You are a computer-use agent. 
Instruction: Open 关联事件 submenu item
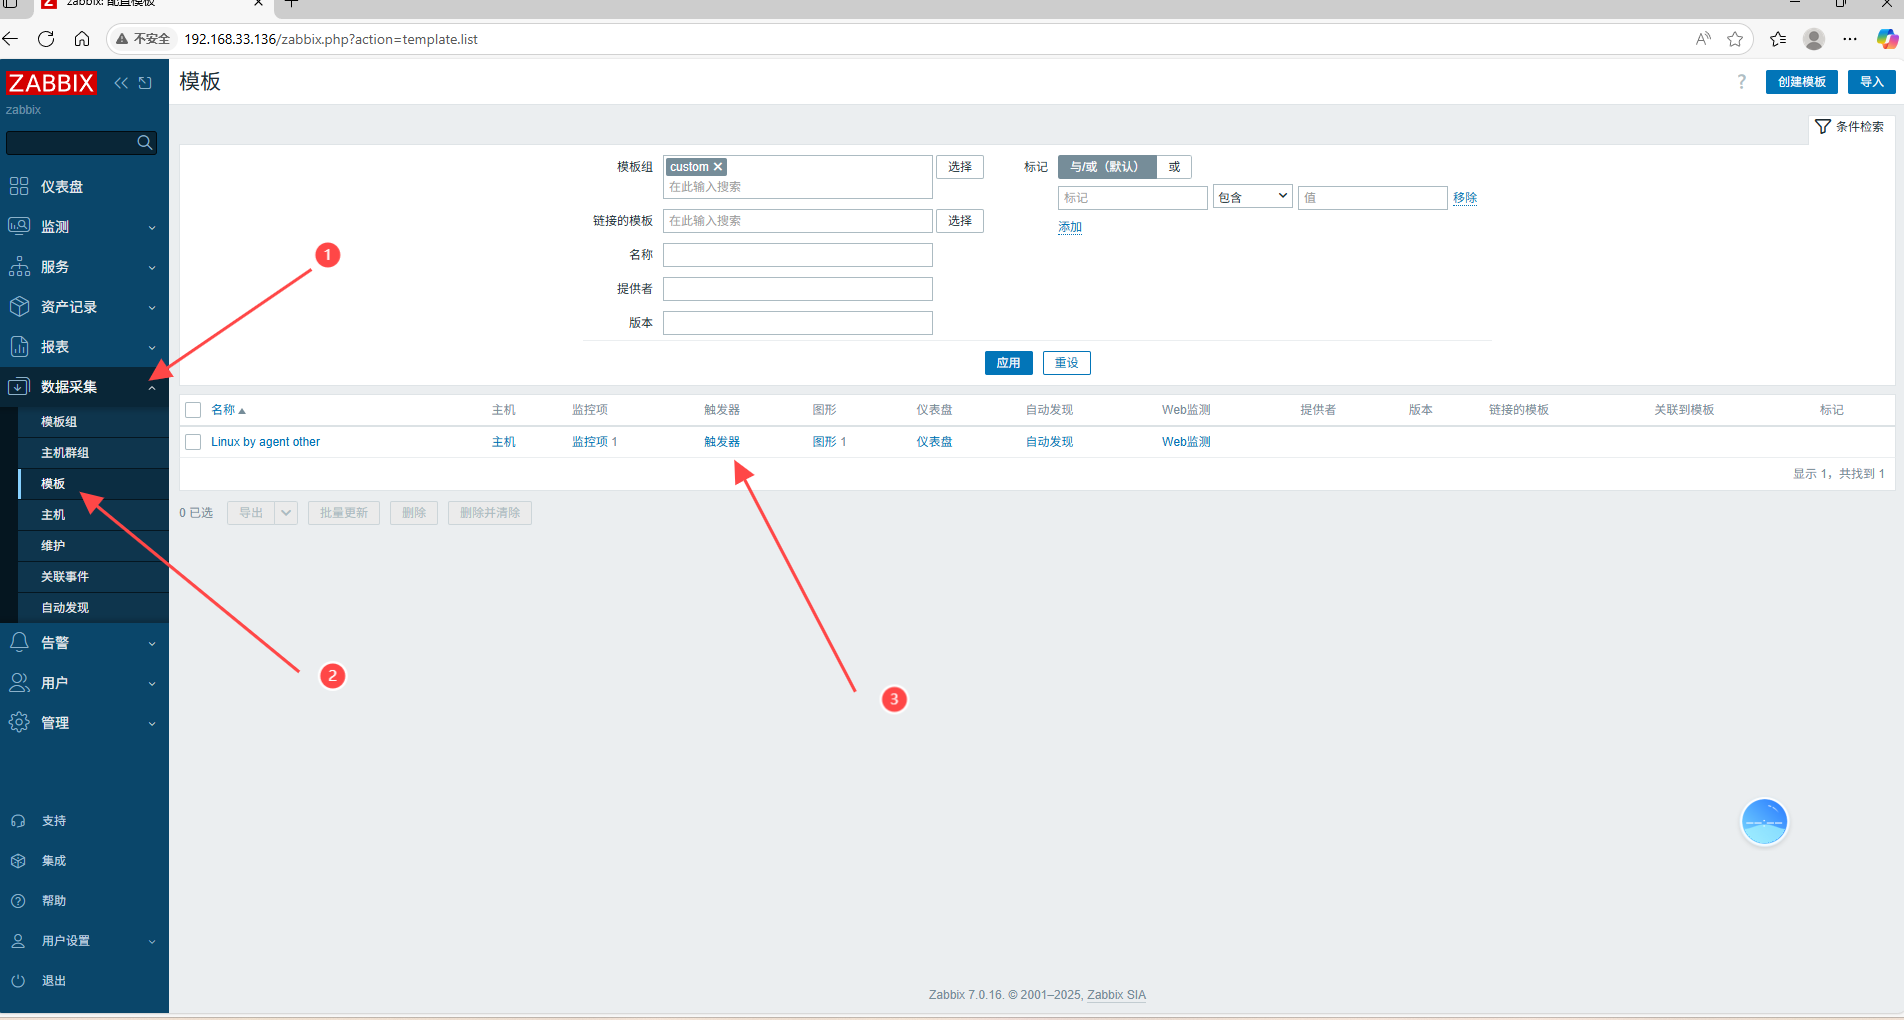pyautogui.click(x=65, y=577)
